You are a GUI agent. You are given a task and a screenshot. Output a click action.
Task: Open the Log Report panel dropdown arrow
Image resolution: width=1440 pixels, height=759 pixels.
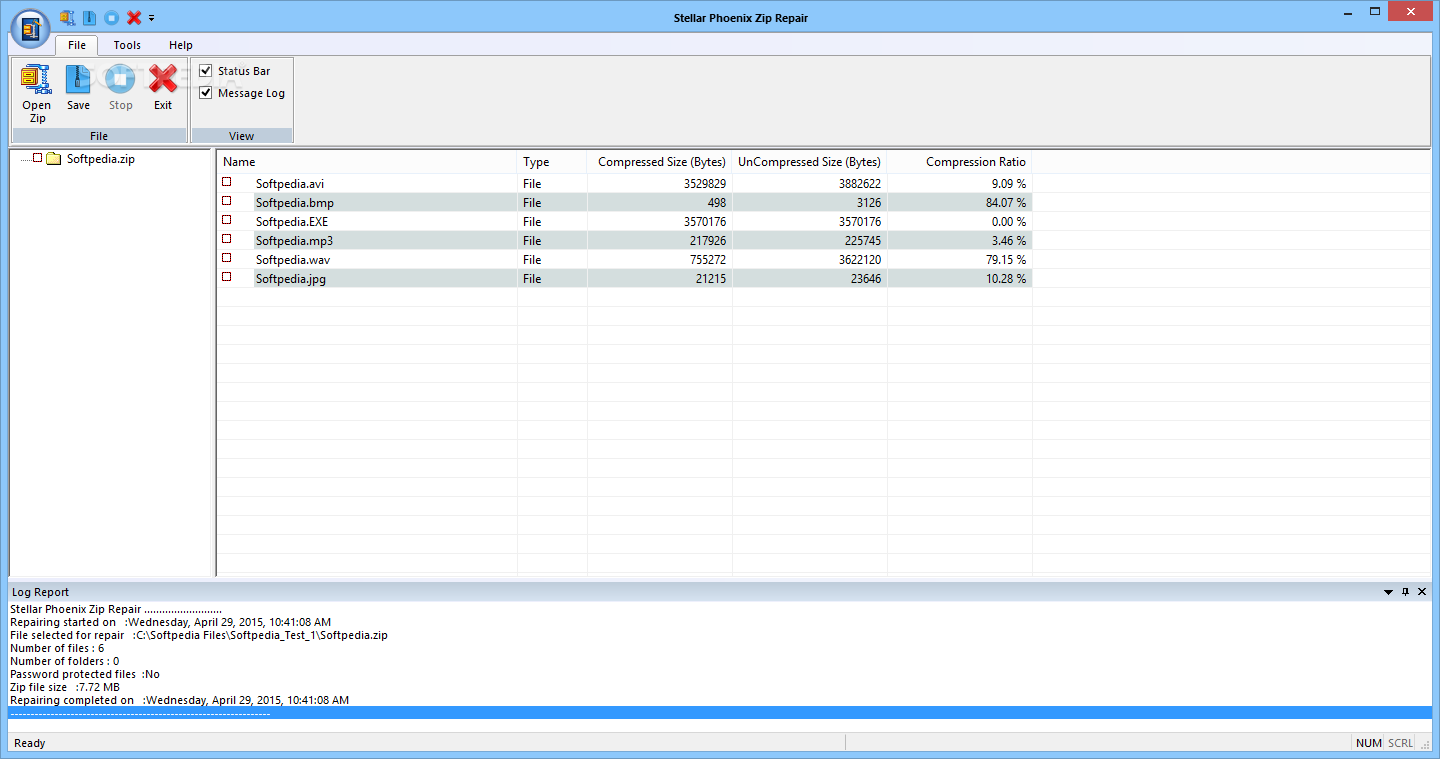[x=1388, y=592]
